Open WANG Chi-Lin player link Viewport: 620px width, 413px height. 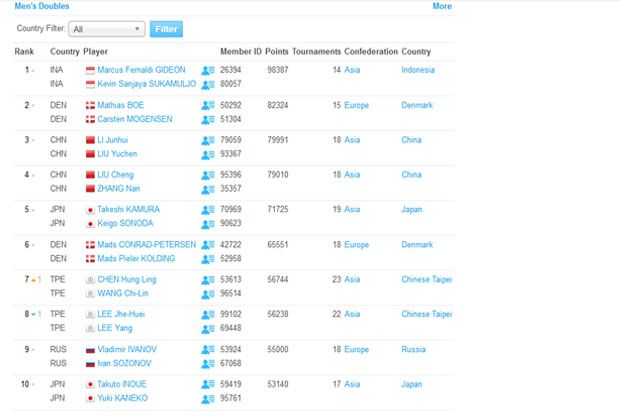pos(123,293)
